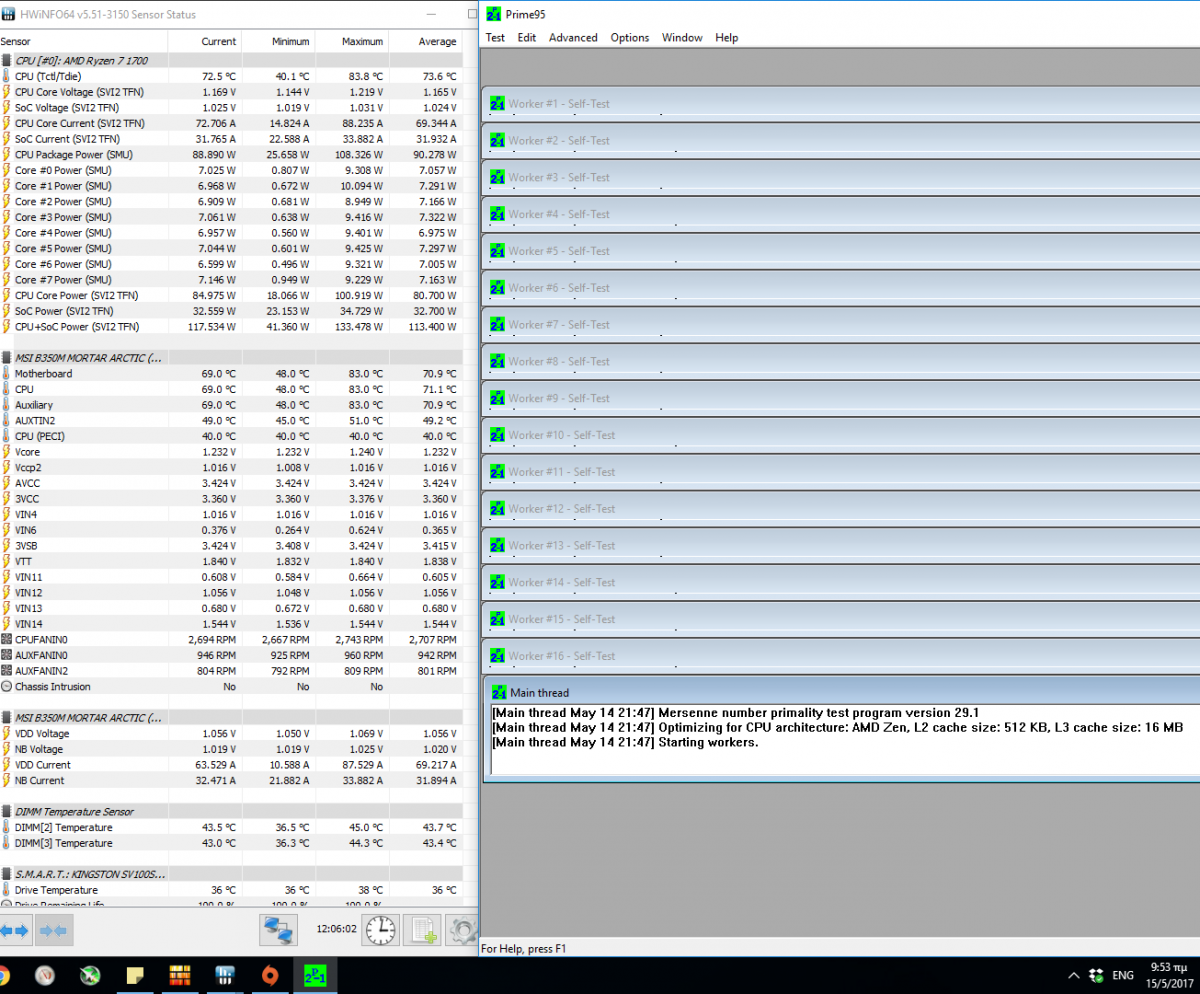Click HWiNFO expand columns blue arrows icon
This screenshot has height=994, width=1200.
tap(15, 930)
